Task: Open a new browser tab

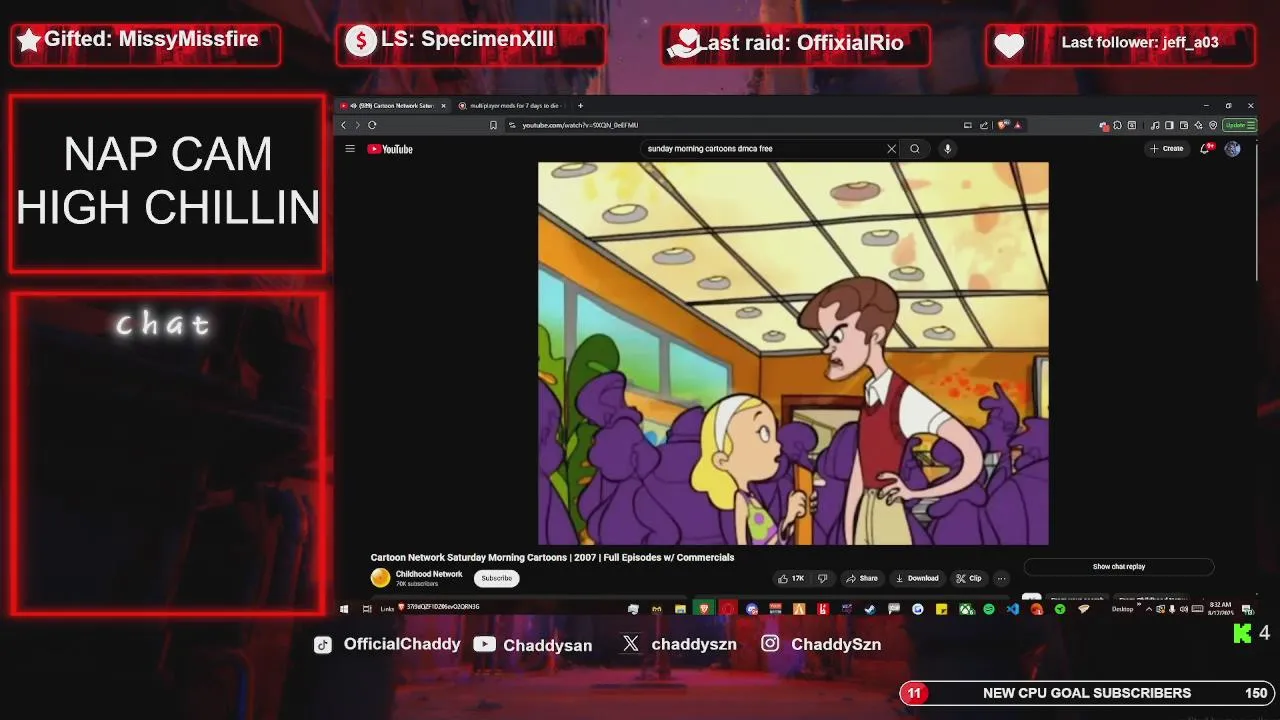Action: (x=580, y=105)
